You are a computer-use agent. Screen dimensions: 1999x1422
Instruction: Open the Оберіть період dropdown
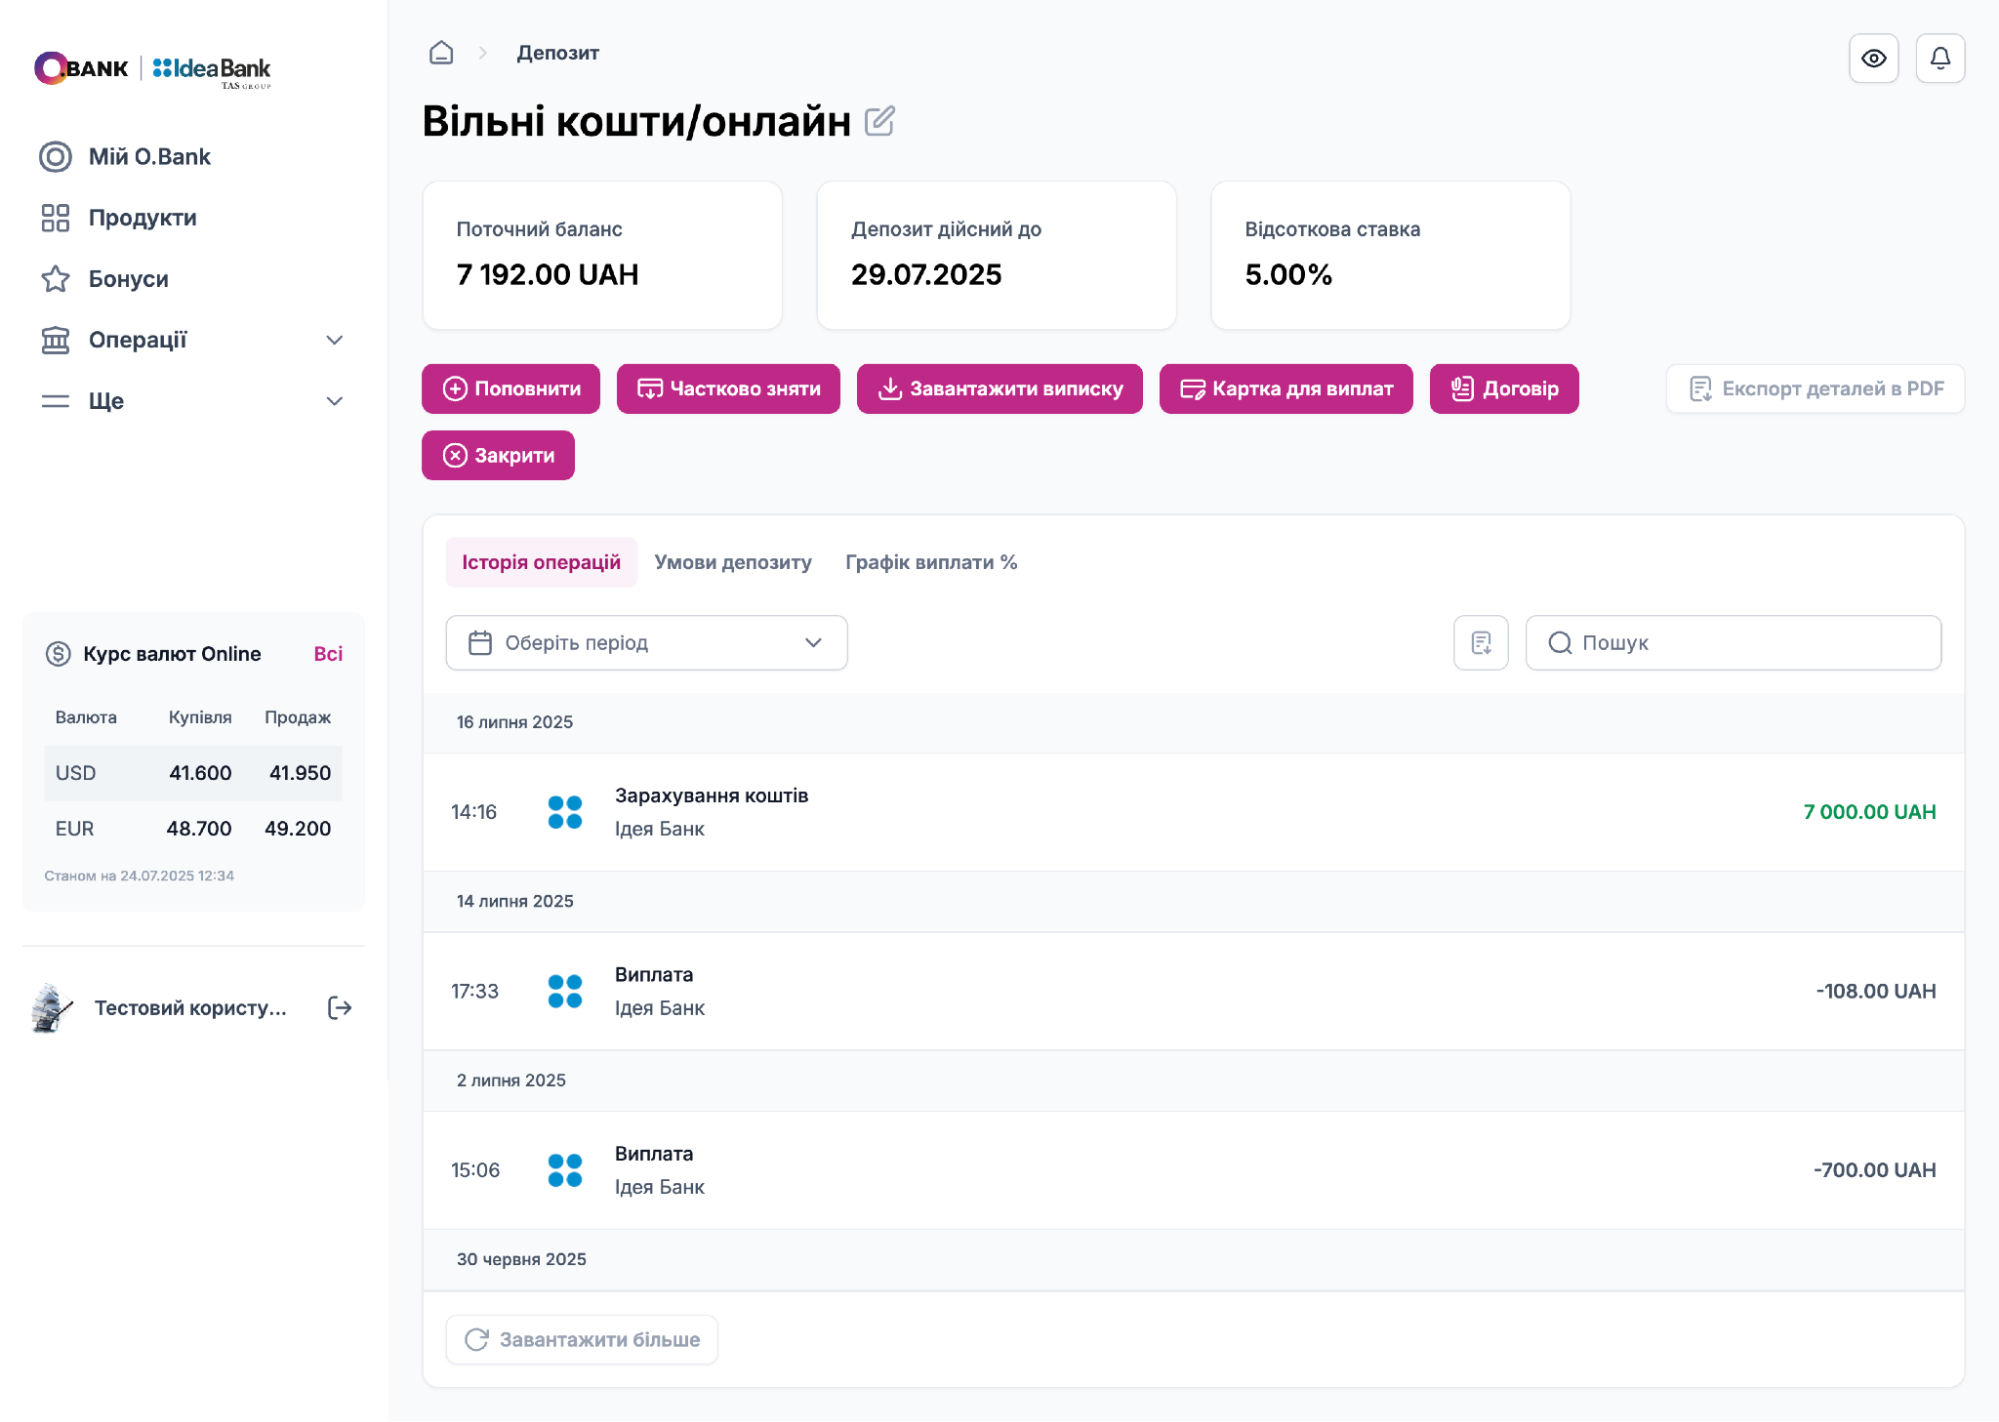(646, 642)
